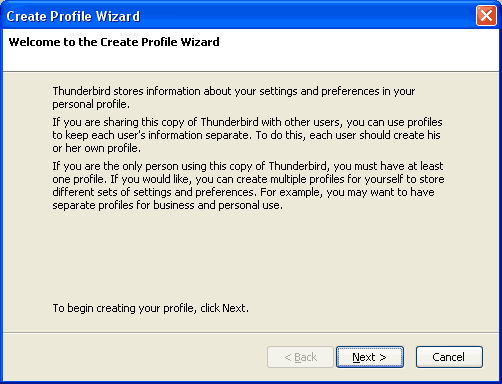Click the 'To begin creating your profile' instruction
This screenshot has height=384, width=502.
[x=151, y=308]
